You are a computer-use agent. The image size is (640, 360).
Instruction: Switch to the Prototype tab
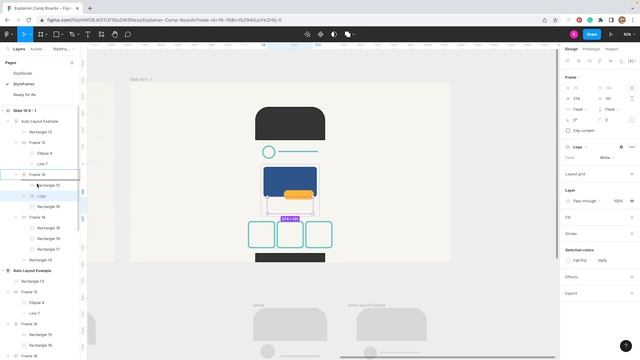tap(591, 49)
